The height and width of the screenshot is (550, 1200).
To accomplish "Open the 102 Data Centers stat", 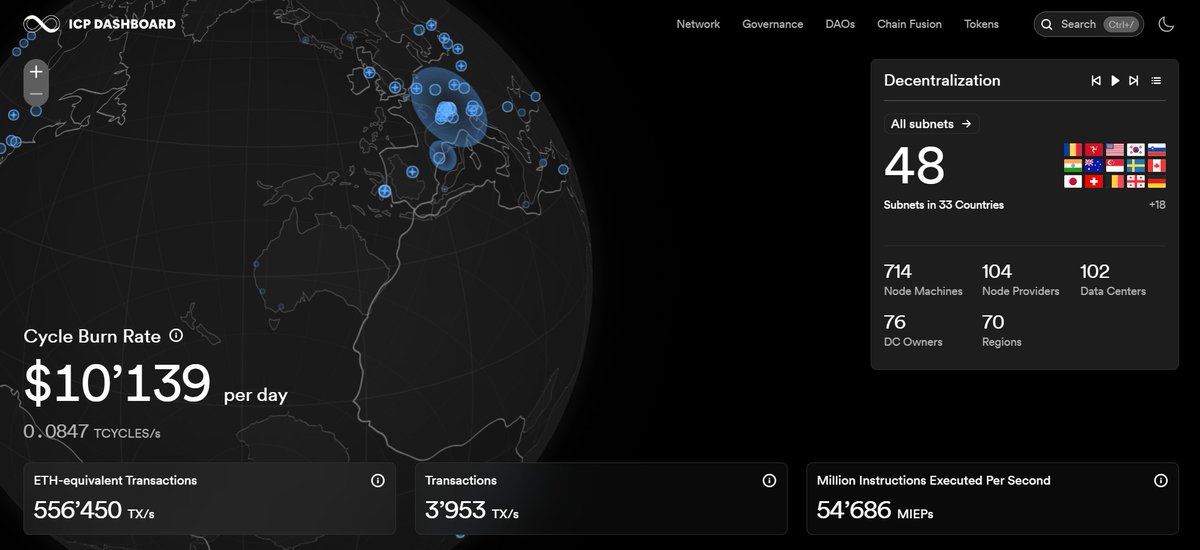I will [x=1113, y=280].
